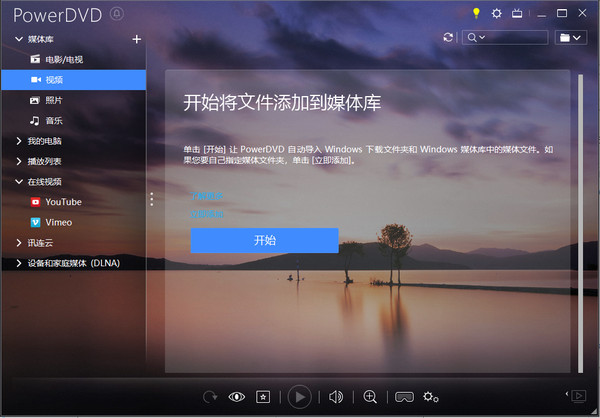600x418 pixels.
Task: Expand the 播放列表 section
Action: coord(19,161)
